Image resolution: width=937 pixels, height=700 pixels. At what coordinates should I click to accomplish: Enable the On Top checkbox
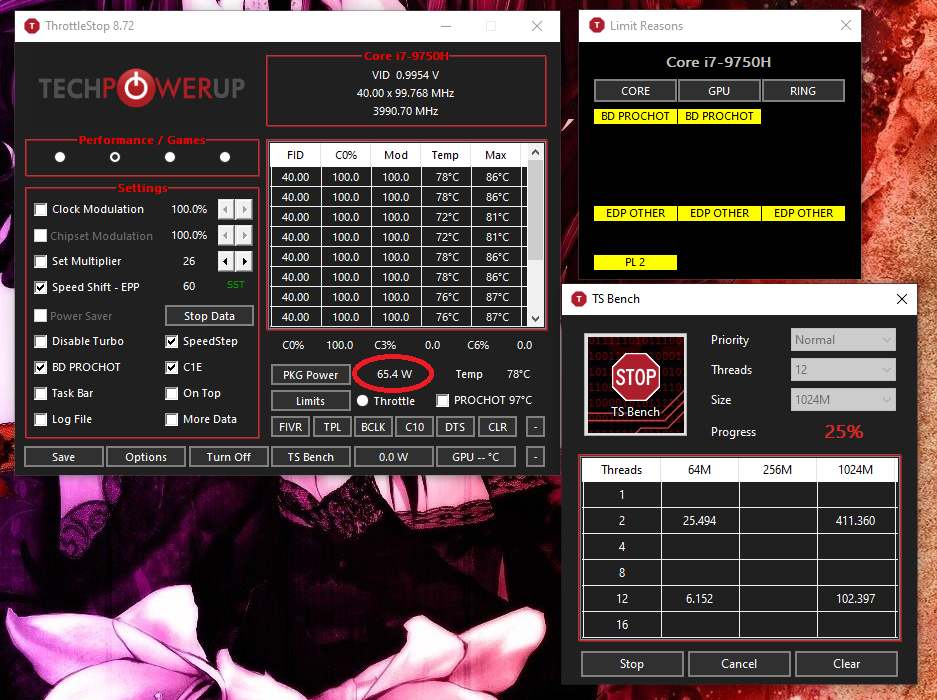click(172, 393)
